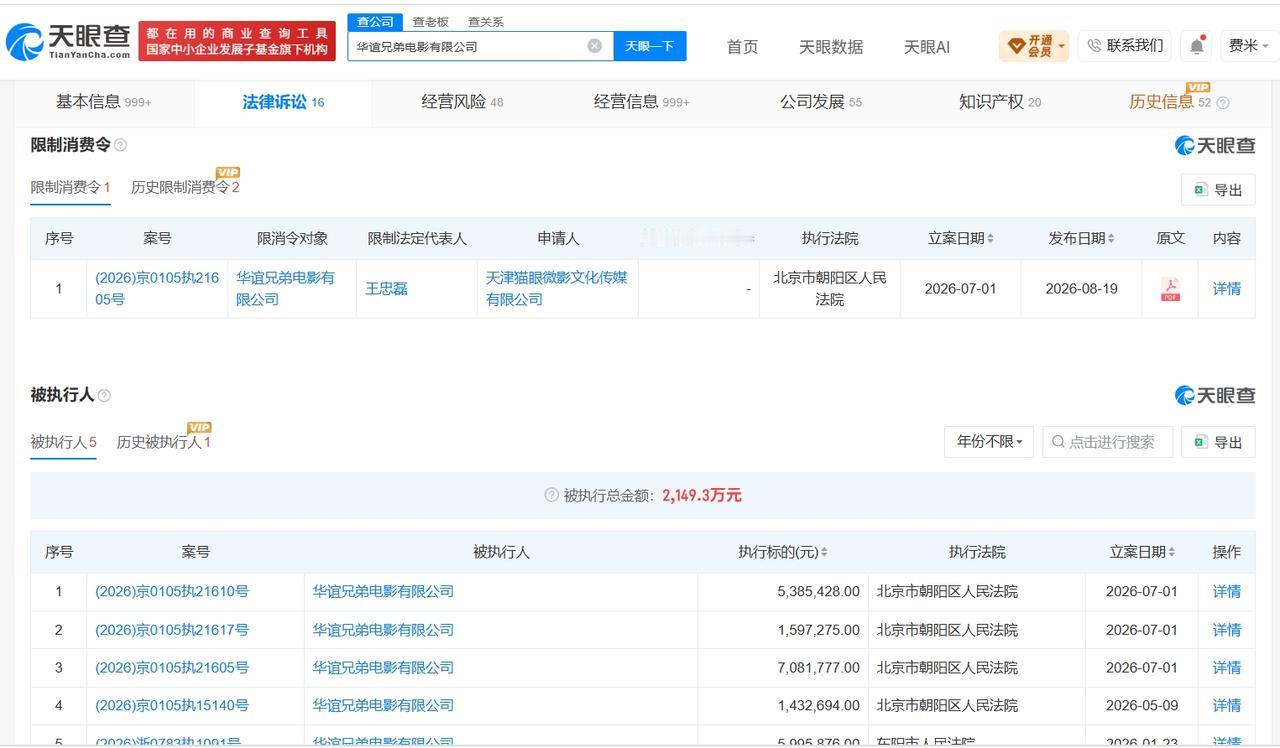Click the phone icon beside 联系我们
Viewport: 1280px width, 748px height.
coord(1094,46)
